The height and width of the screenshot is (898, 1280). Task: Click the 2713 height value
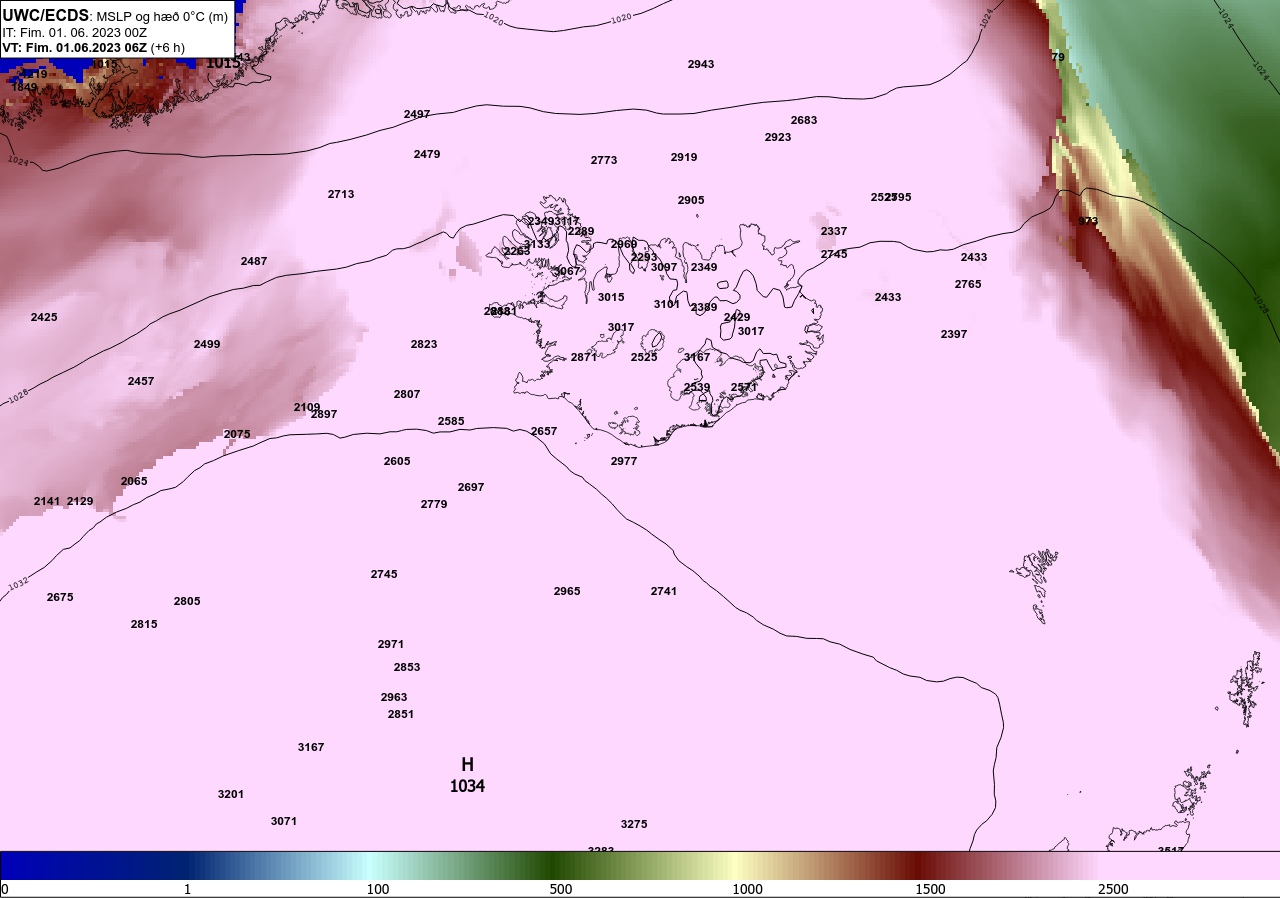coord(341,194)
